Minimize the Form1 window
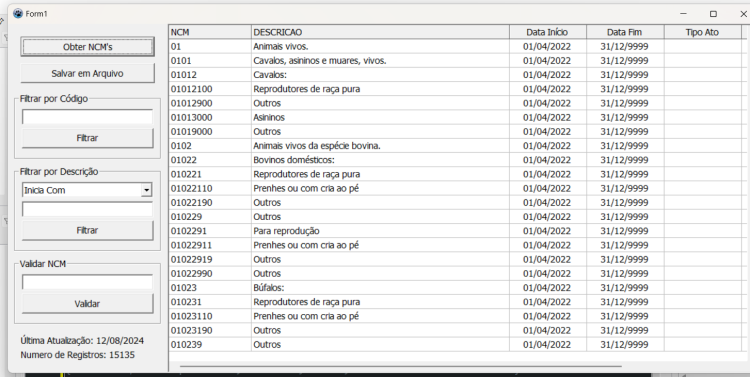The width and height of the screenshot is (750, 377). [684, 14]
